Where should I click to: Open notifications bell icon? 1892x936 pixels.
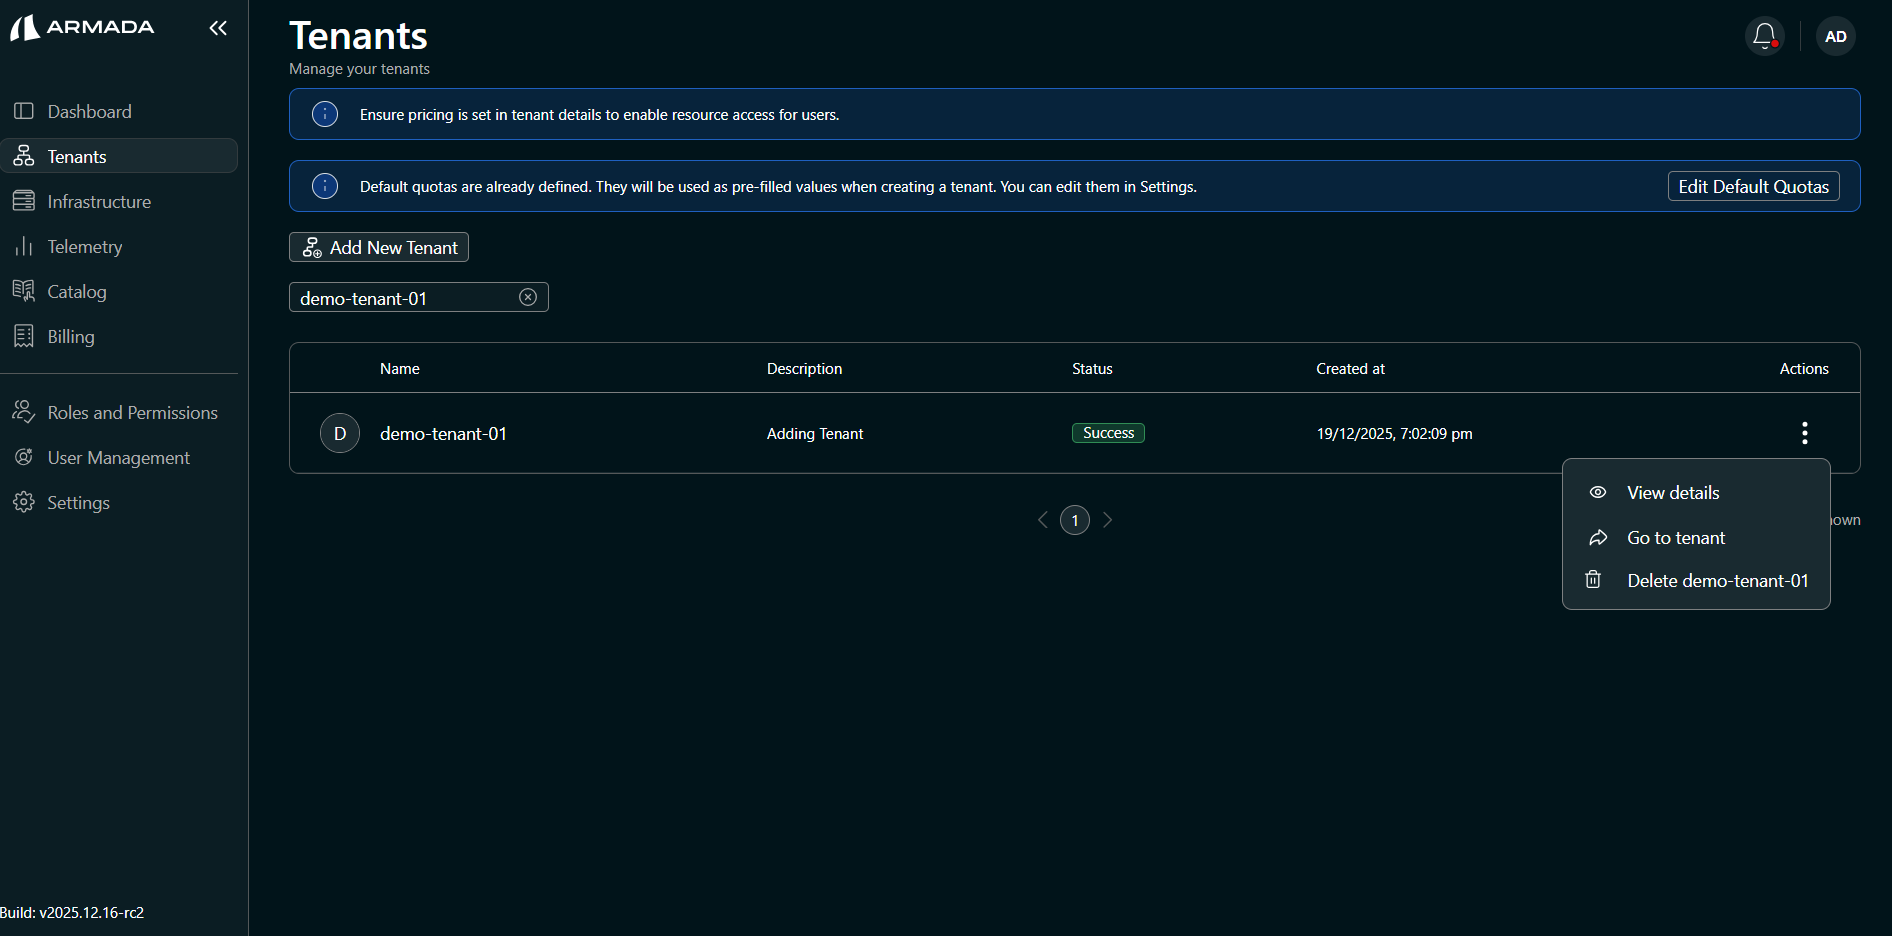(1764, 36)
